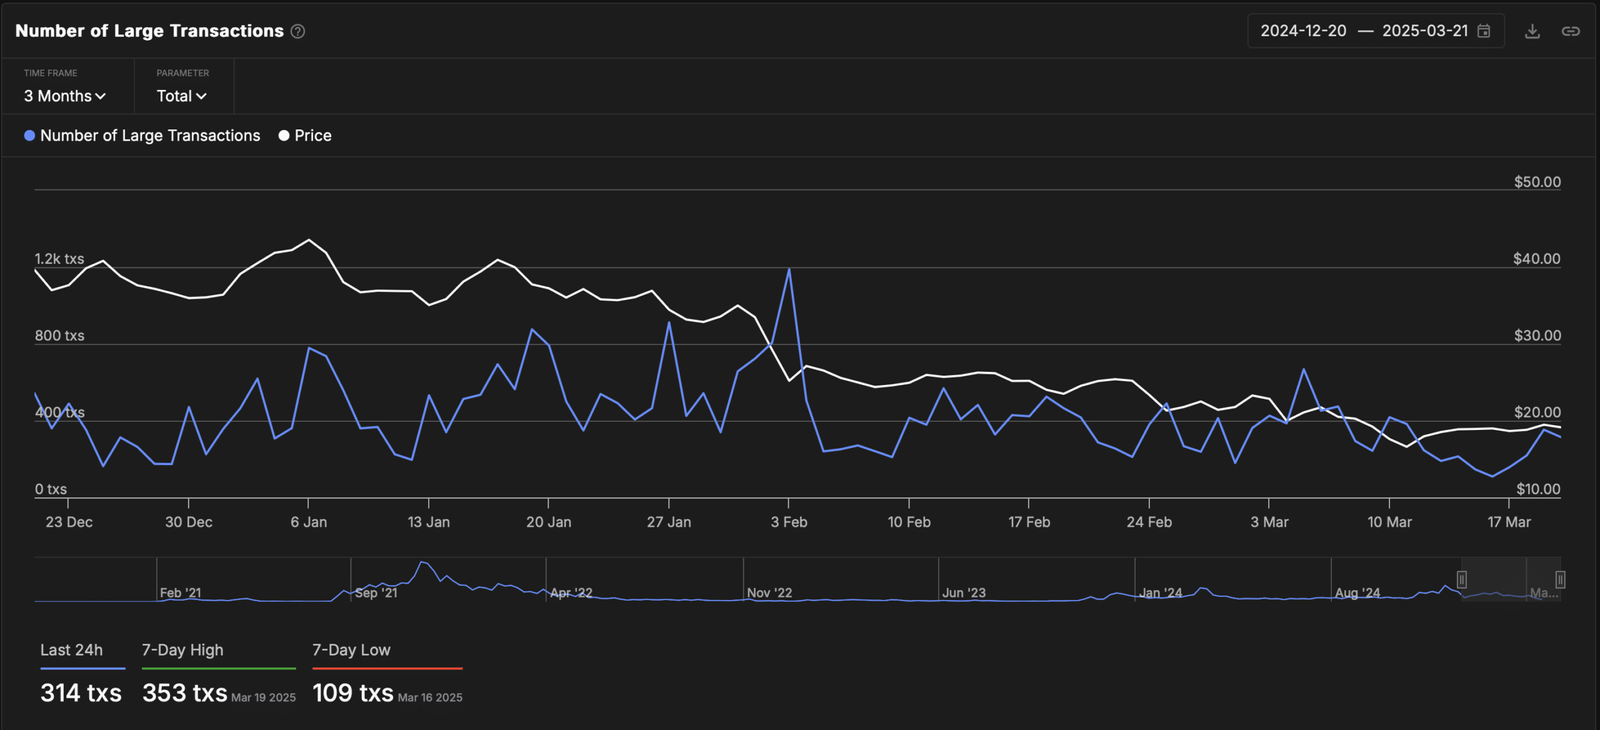Jump to Sep '21 on the overview timeline
The height and width of the screenshot is (730, 1600).
[376, 593]
